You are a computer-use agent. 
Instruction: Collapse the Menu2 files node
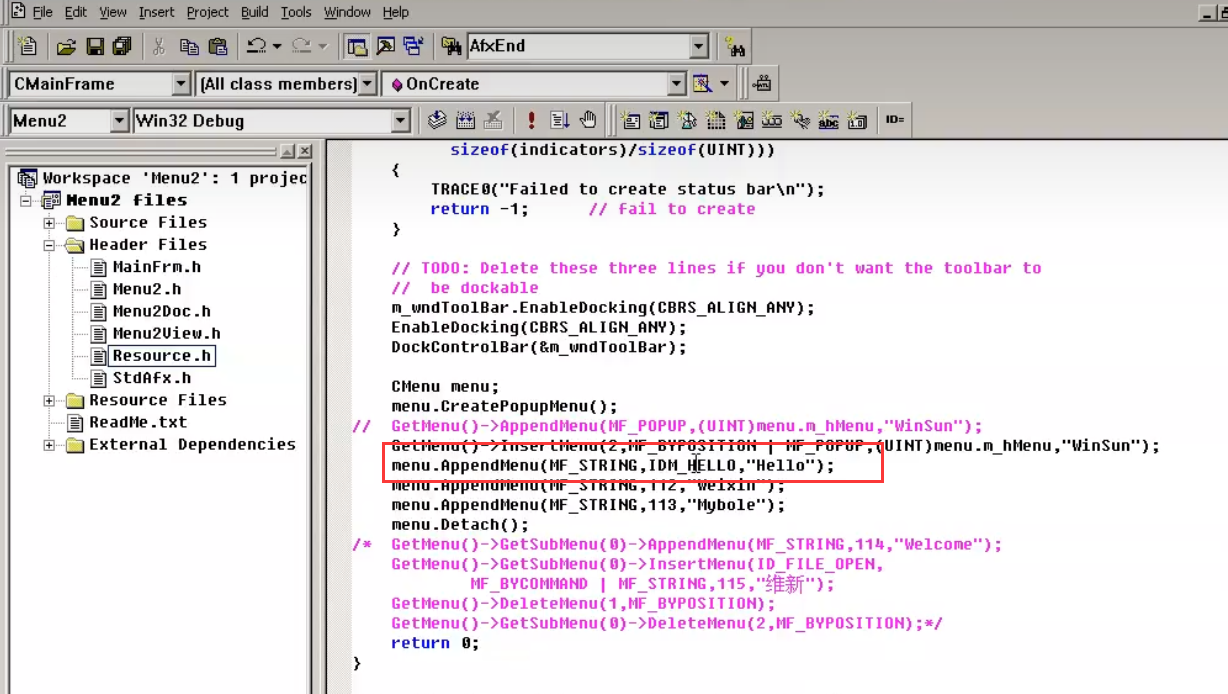tap(26, 200)
